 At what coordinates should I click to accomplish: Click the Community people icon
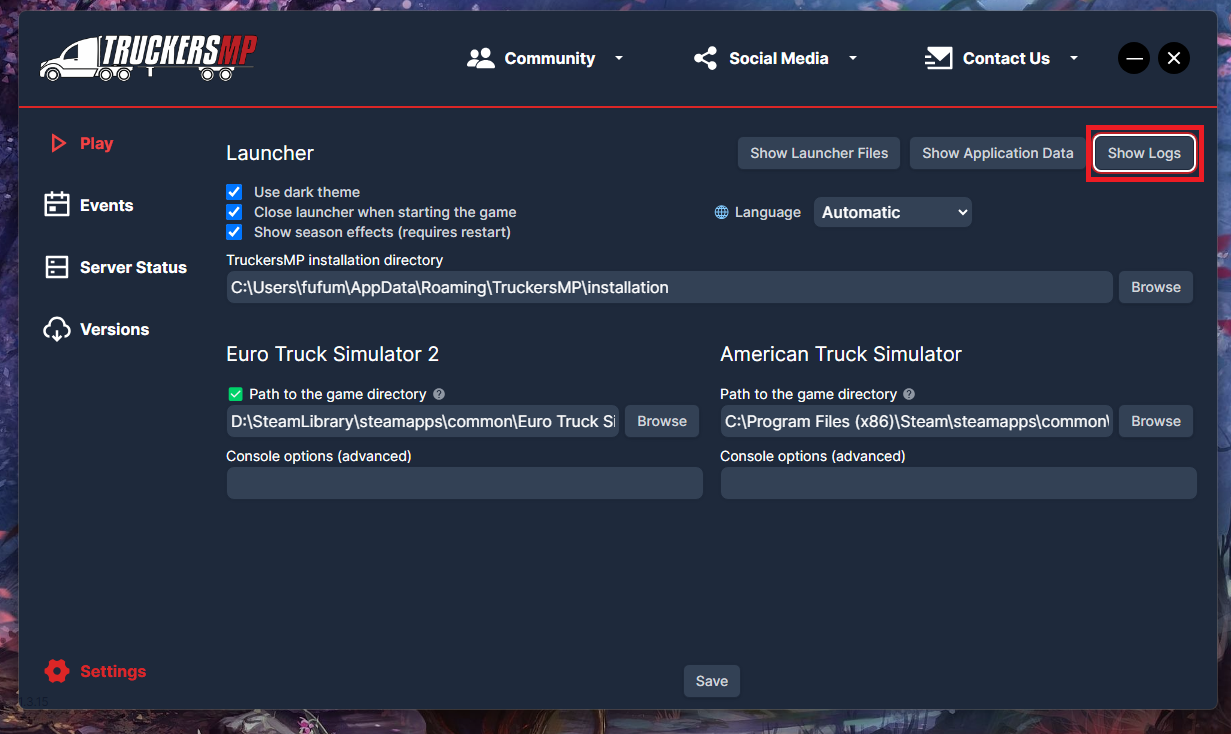[x=481, y=58]
